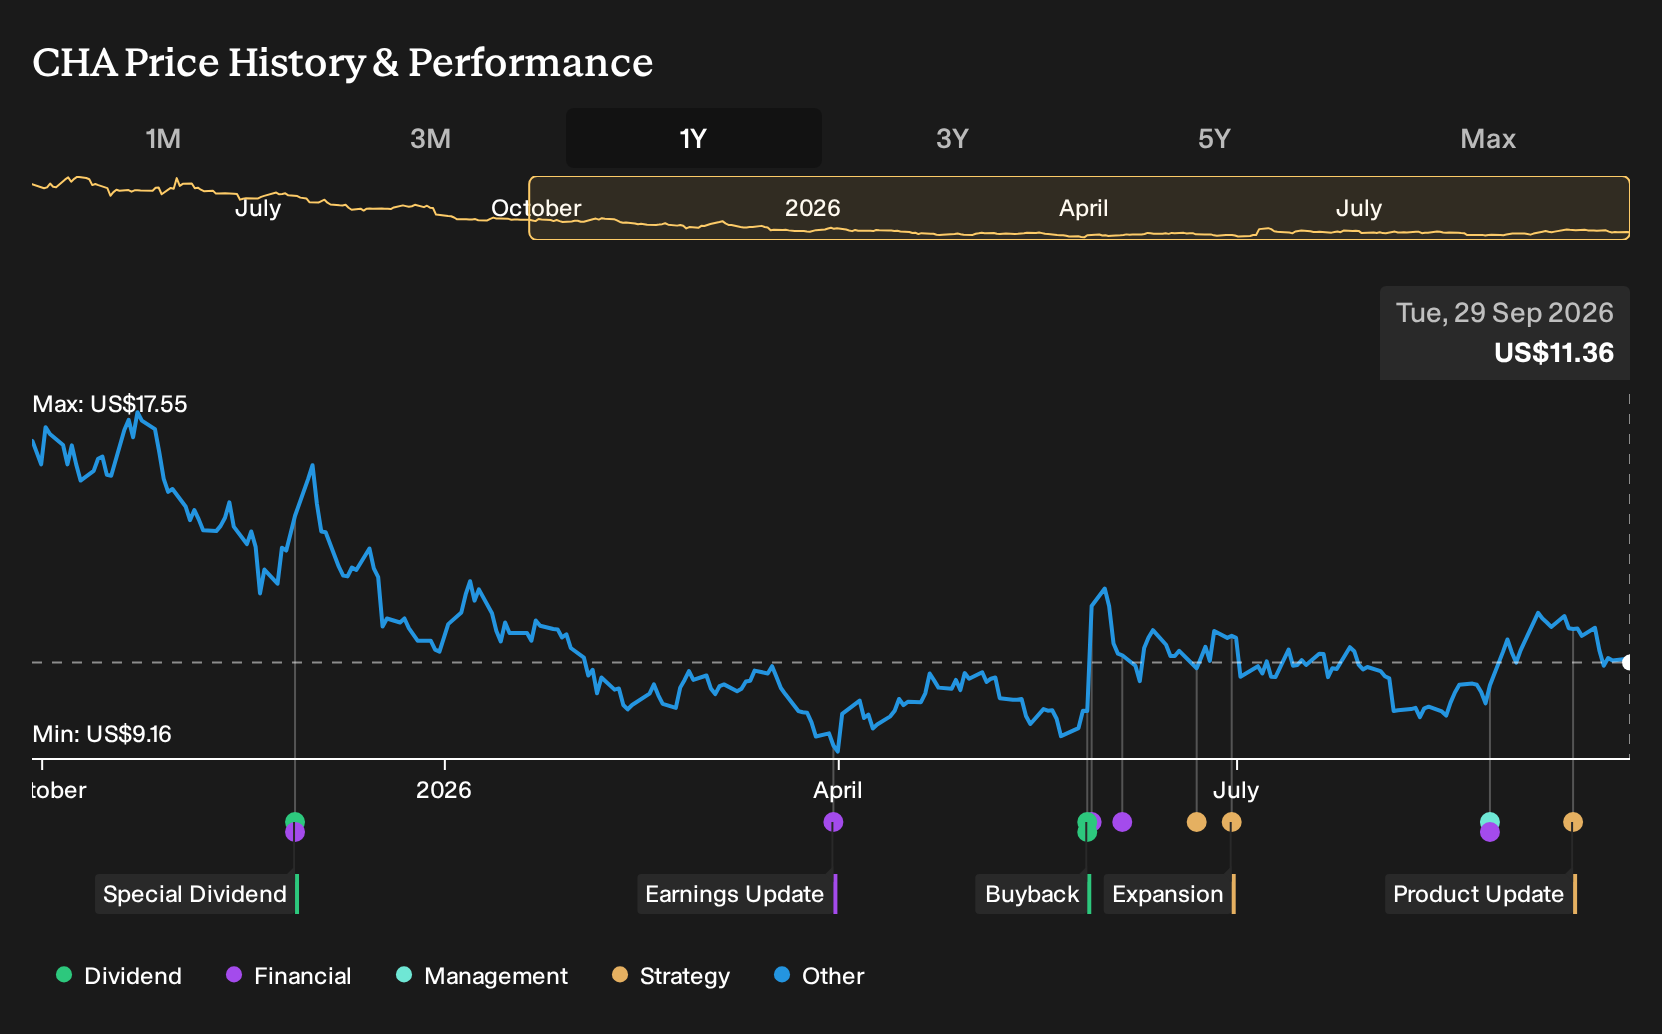
Task: Click the Tue, 29 Sep 2026 price tooltip
Action: [x=1505, y=333]
